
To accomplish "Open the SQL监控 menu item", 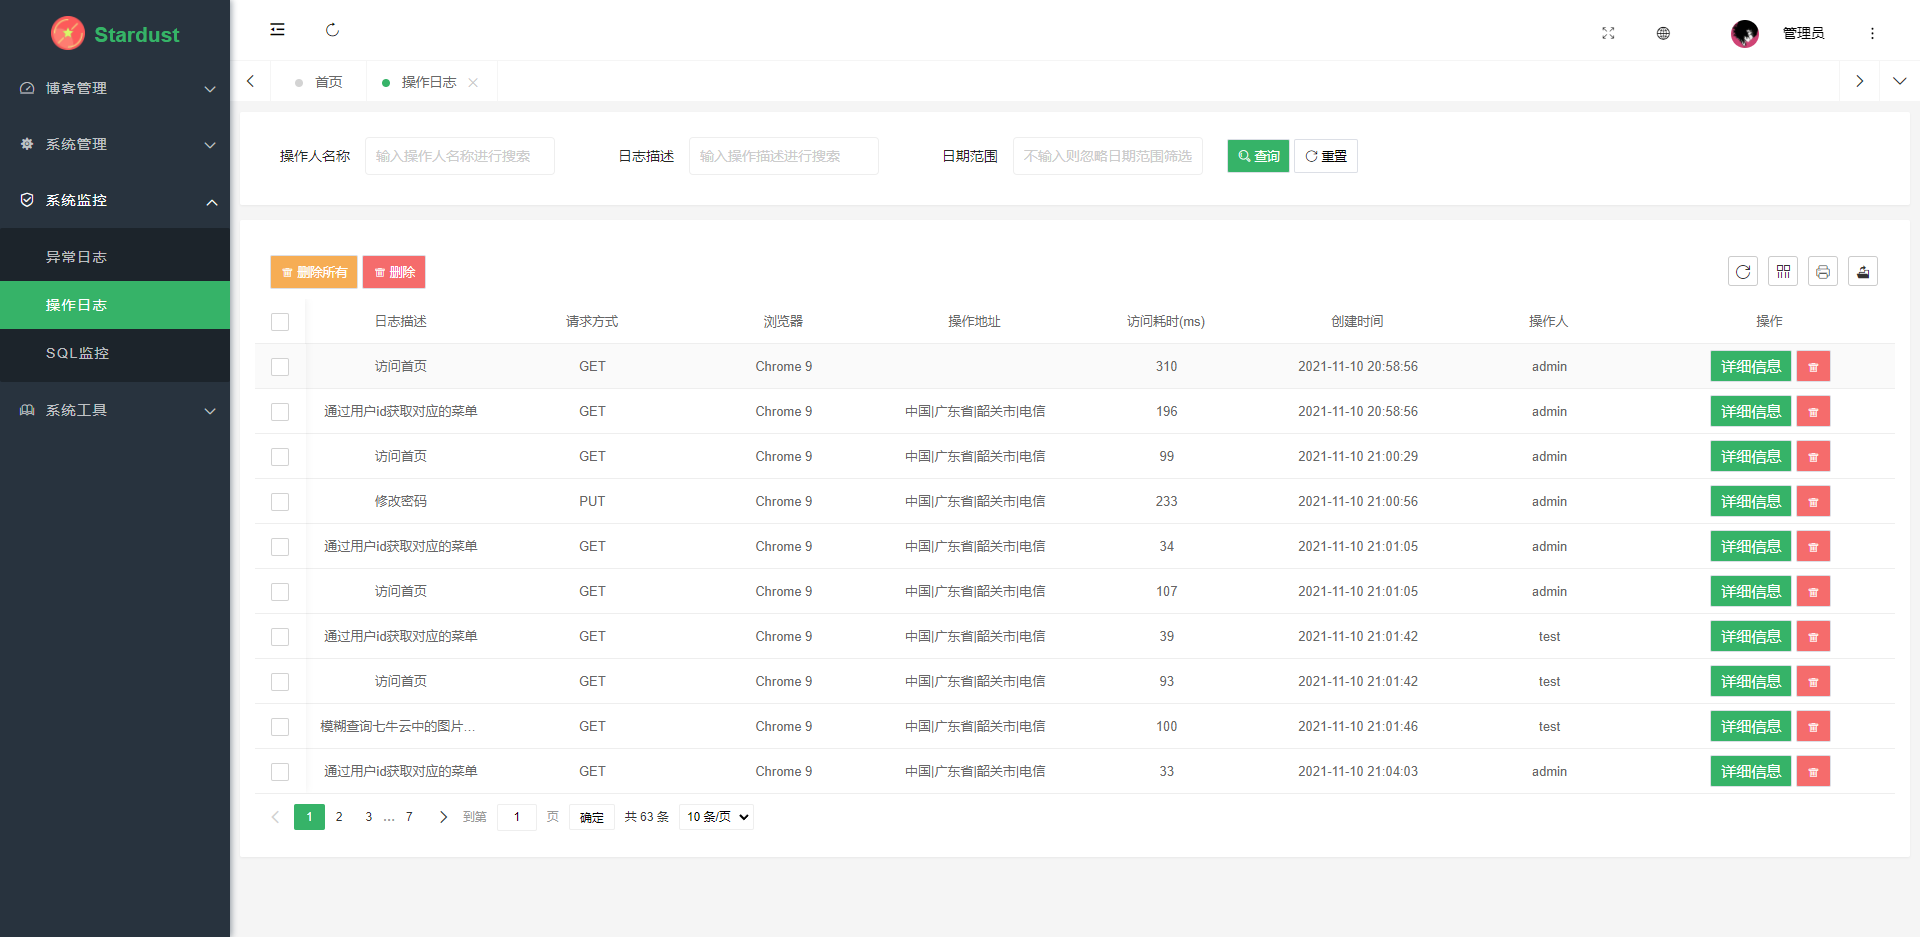I will (115, 353).
